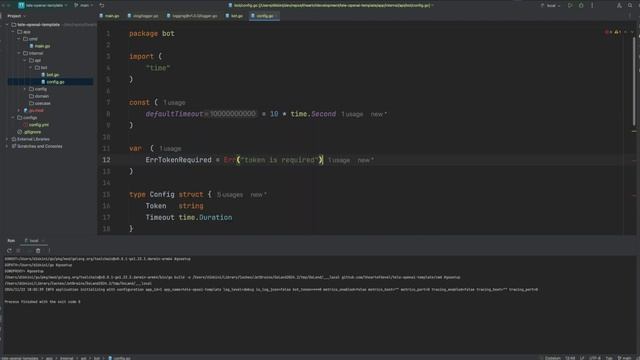Screen dimensions: 640x360
Task: Click the 'package bot' declaration line
Action: coord(152,34)
